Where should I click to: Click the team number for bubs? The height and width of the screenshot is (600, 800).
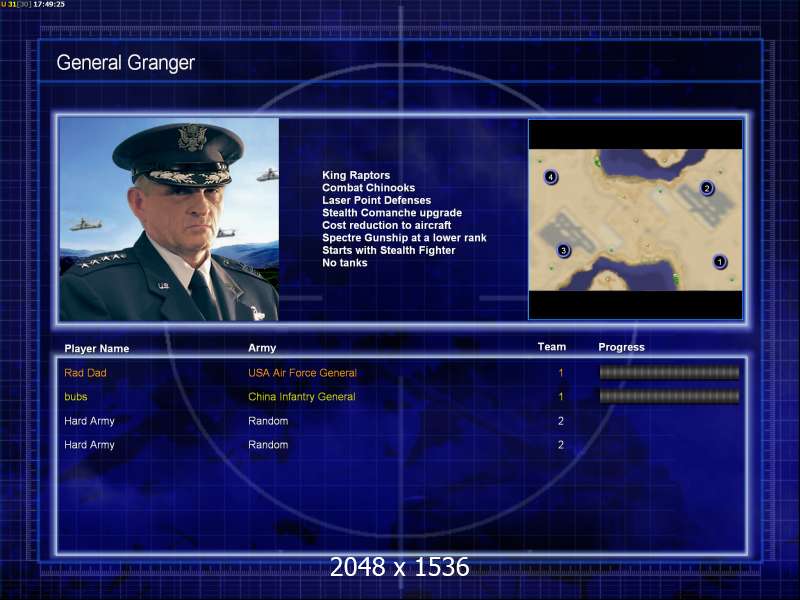point(561,396)
